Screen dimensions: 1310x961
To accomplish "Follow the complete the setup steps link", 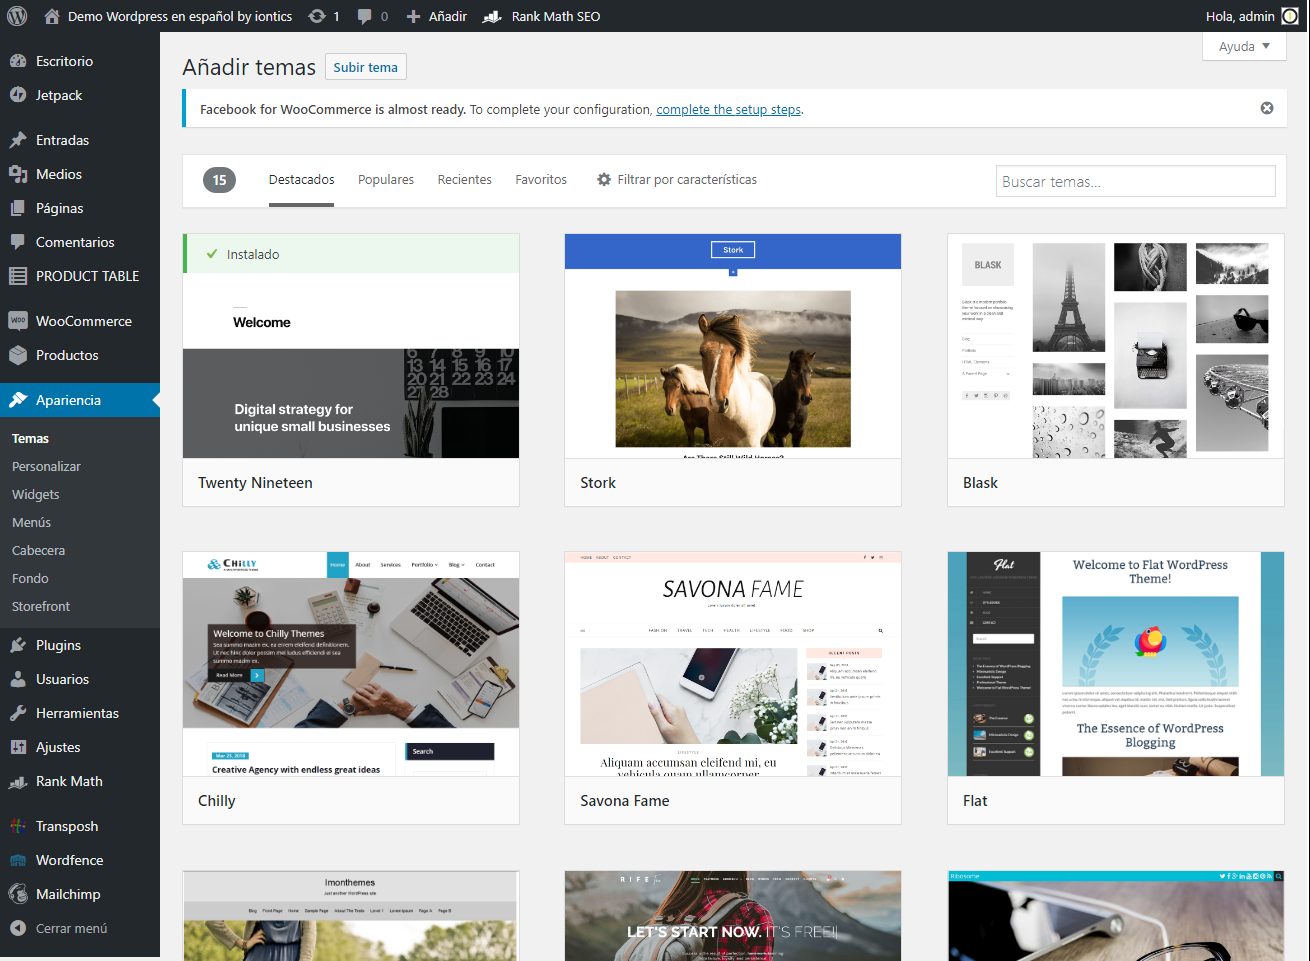I will pos(729,110).
